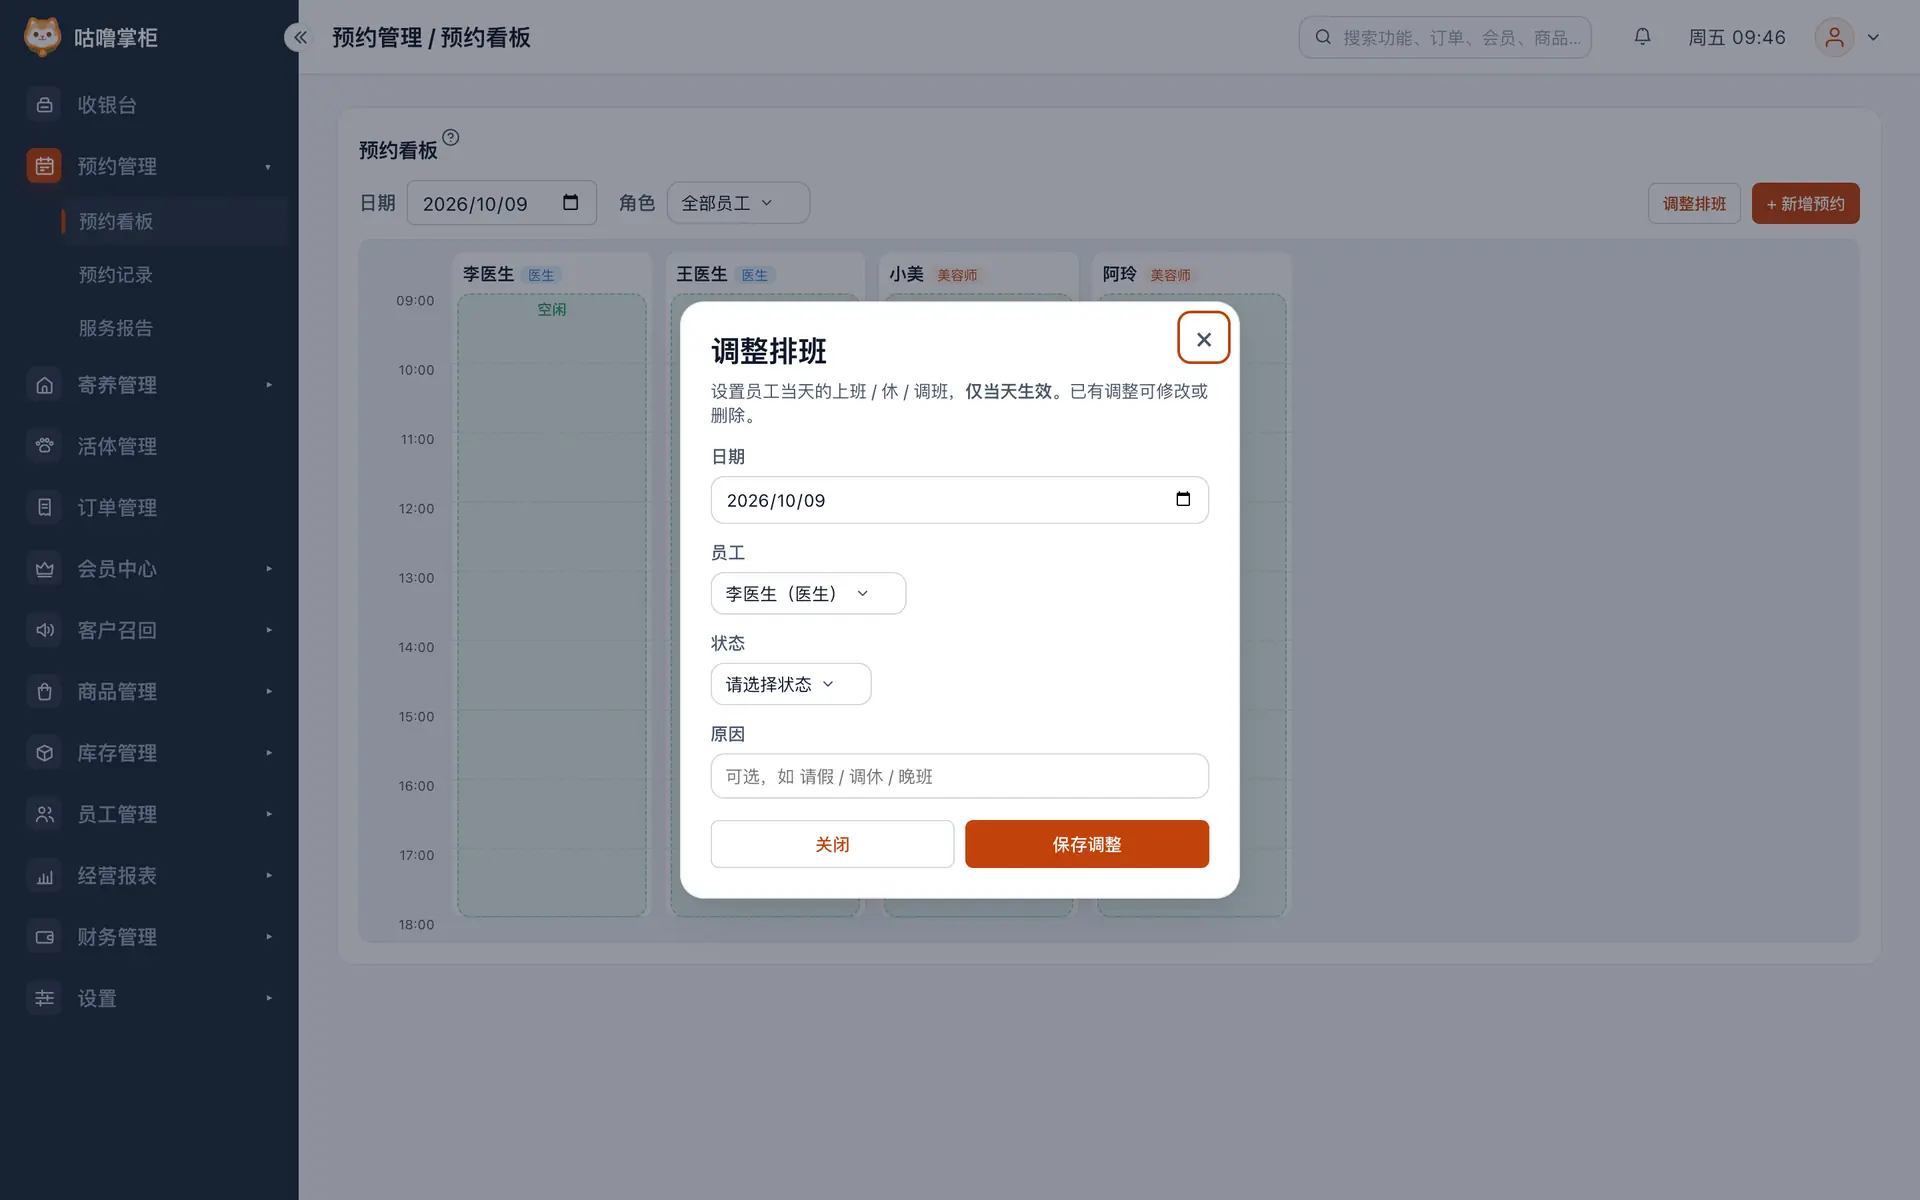The width and height of the screenshot is (1920, 1200).
Task: Collapse 预约管理 sidebar menu
Action: [149, 166]
